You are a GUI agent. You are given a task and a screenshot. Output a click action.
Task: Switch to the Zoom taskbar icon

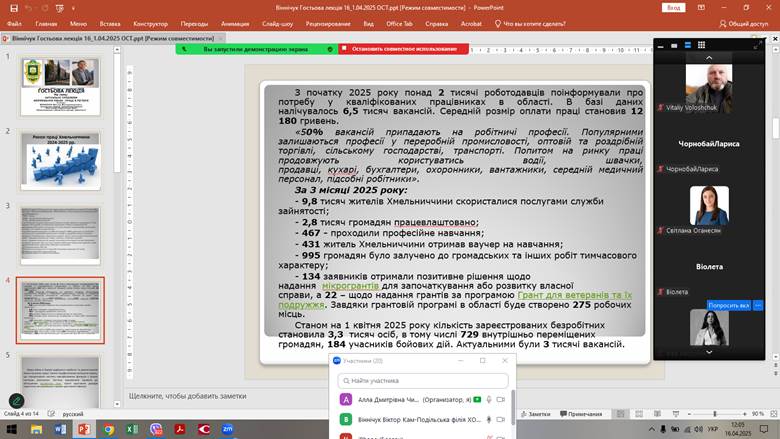[228, 428]
